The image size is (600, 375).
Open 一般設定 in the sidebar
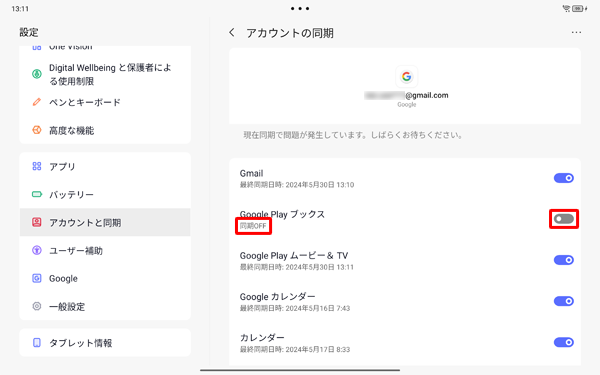point(105,306)
